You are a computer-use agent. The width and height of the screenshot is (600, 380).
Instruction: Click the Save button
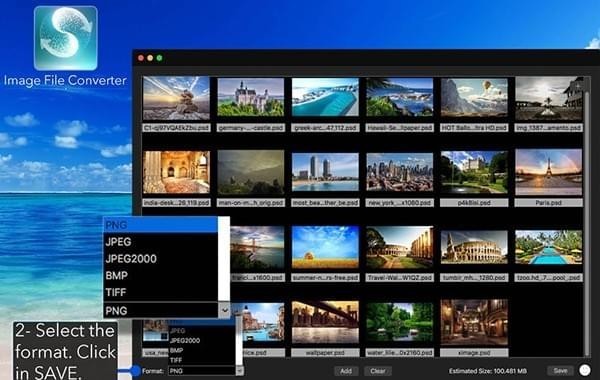(x=560, y=370)
